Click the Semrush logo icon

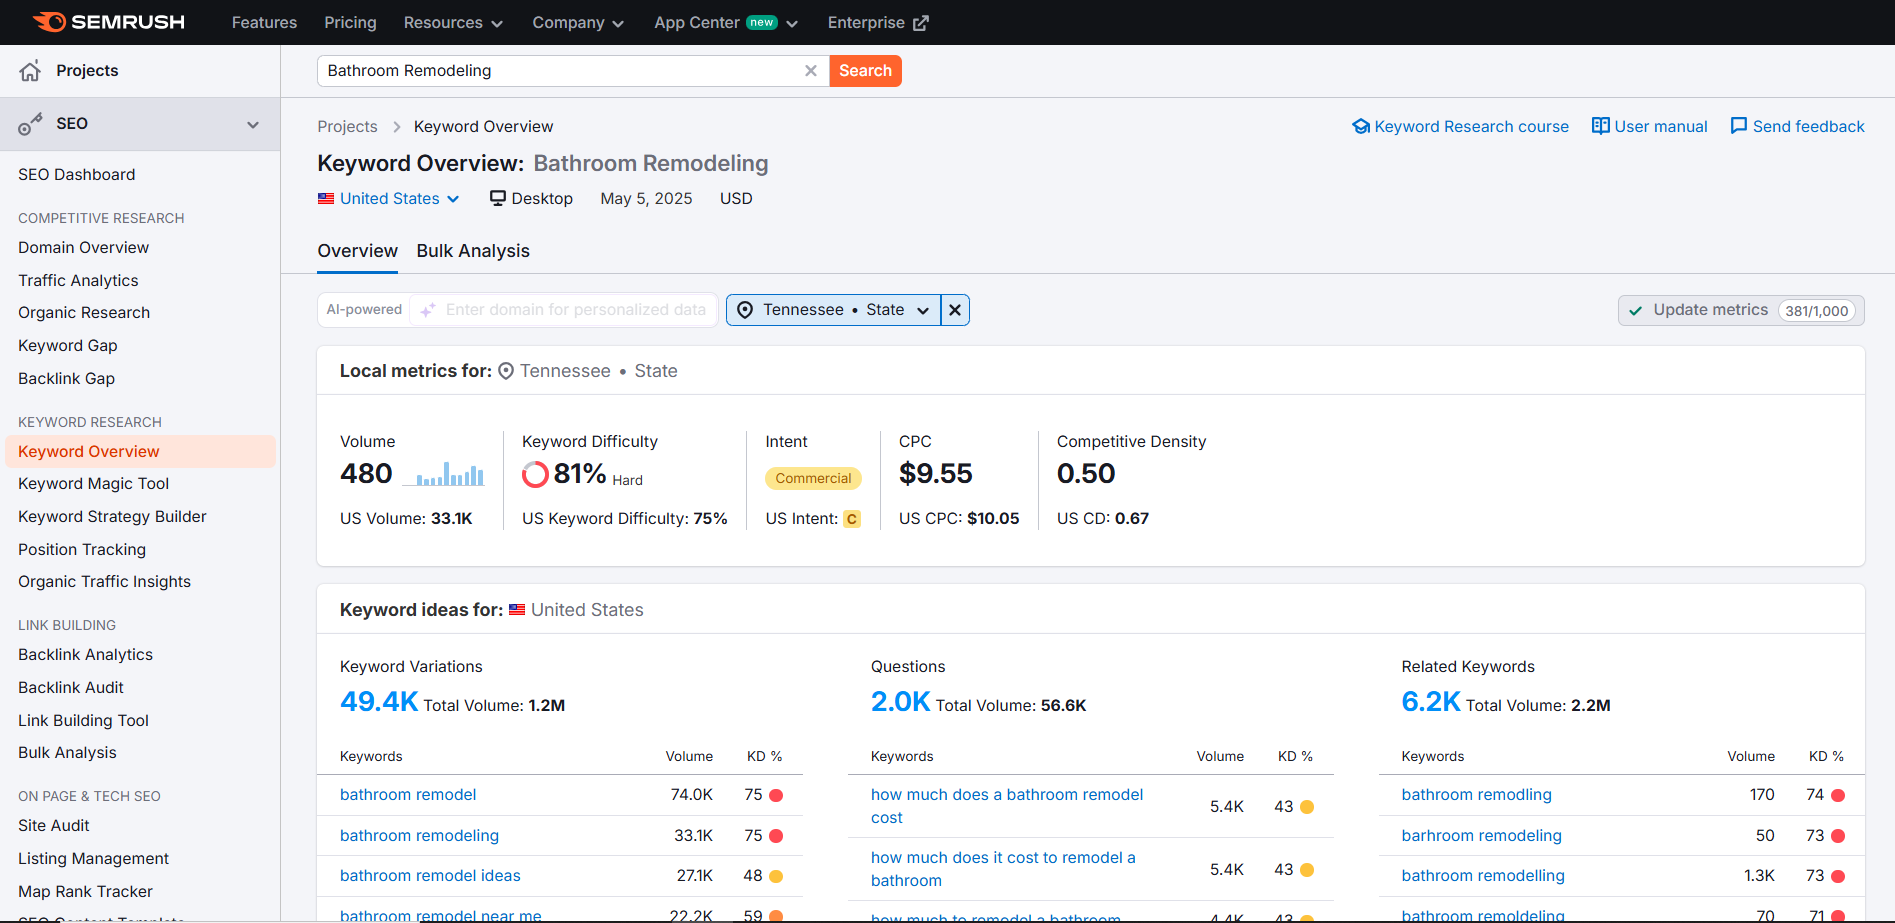click(x=49, y=22)
